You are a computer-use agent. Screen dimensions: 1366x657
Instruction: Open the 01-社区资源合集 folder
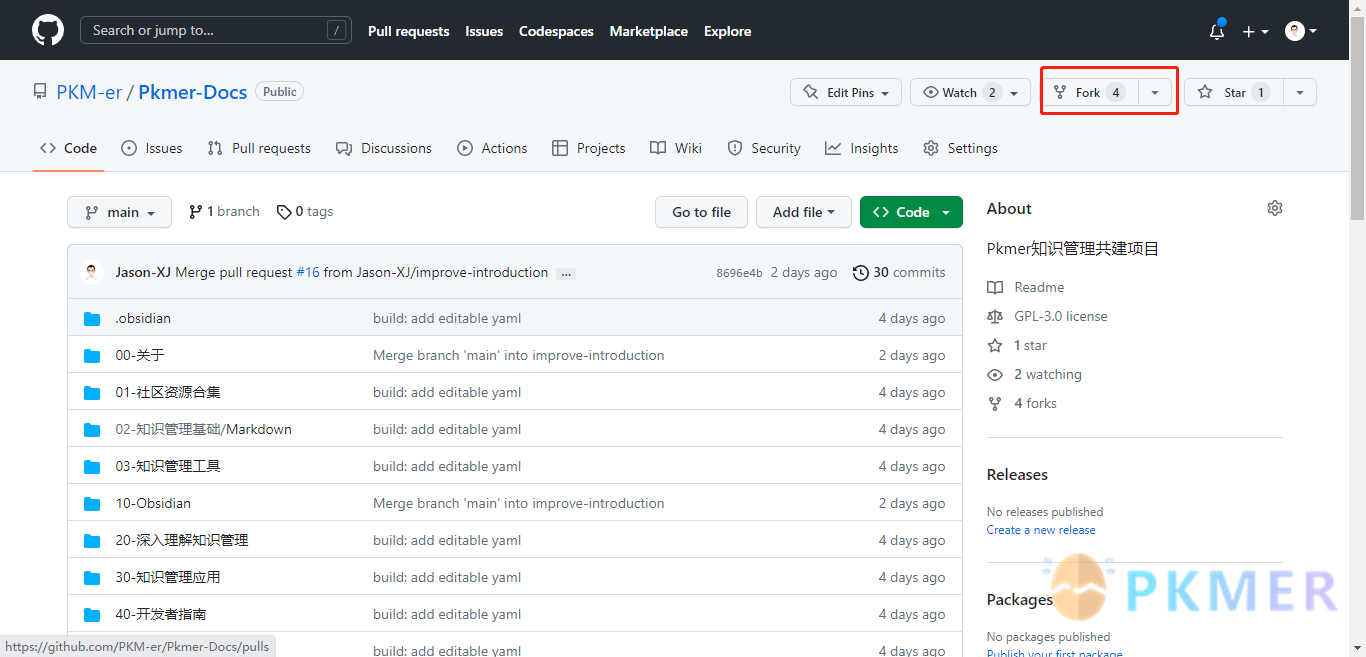(x=168, y=392)
